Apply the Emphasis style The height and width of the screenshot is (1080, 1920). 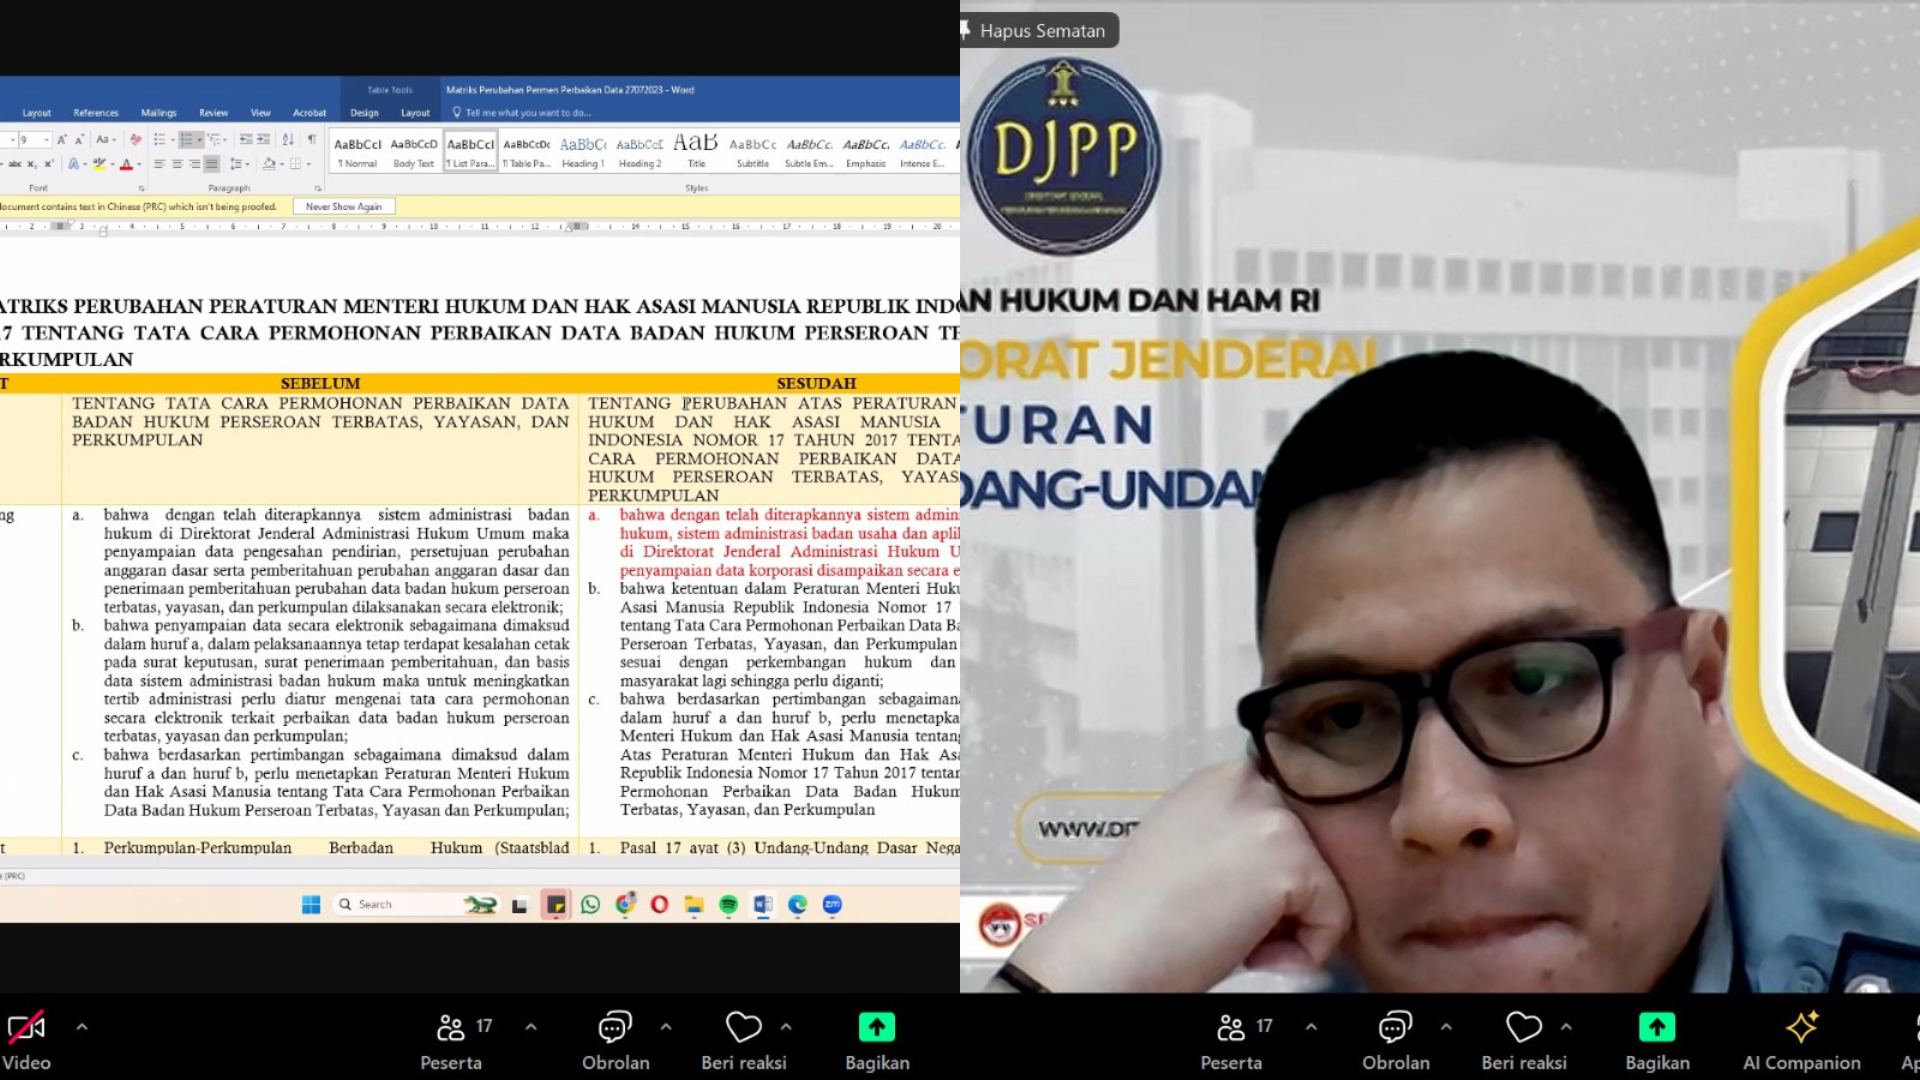coord(866,152)
